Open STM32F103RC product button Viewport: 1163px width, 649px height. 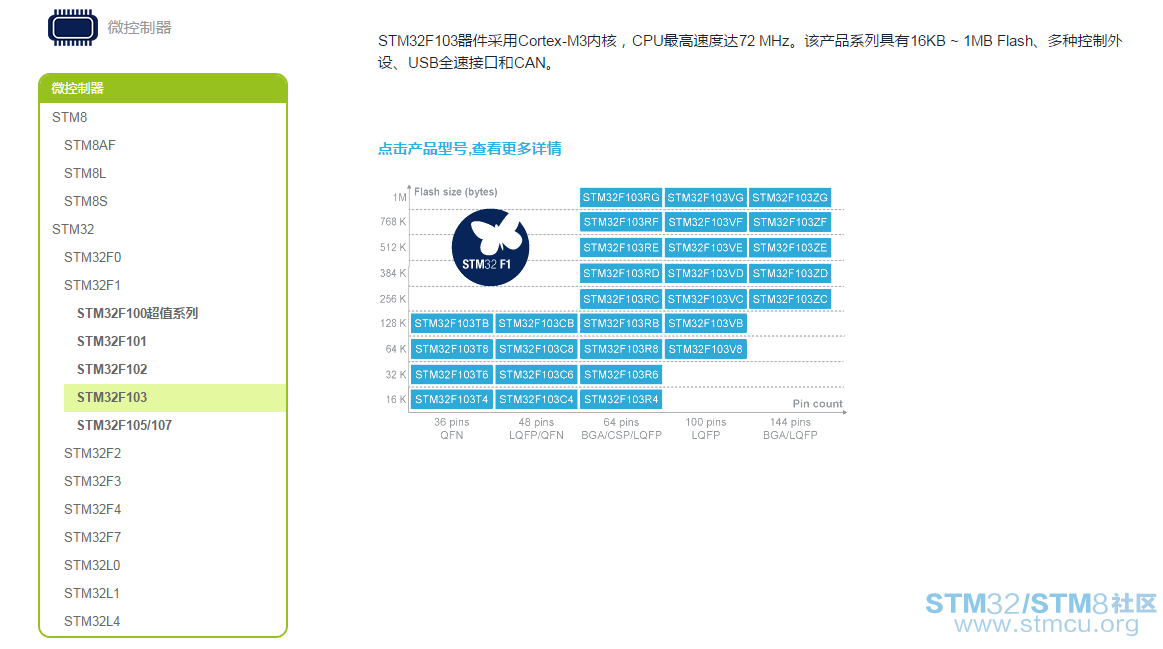tap(621, 299)
